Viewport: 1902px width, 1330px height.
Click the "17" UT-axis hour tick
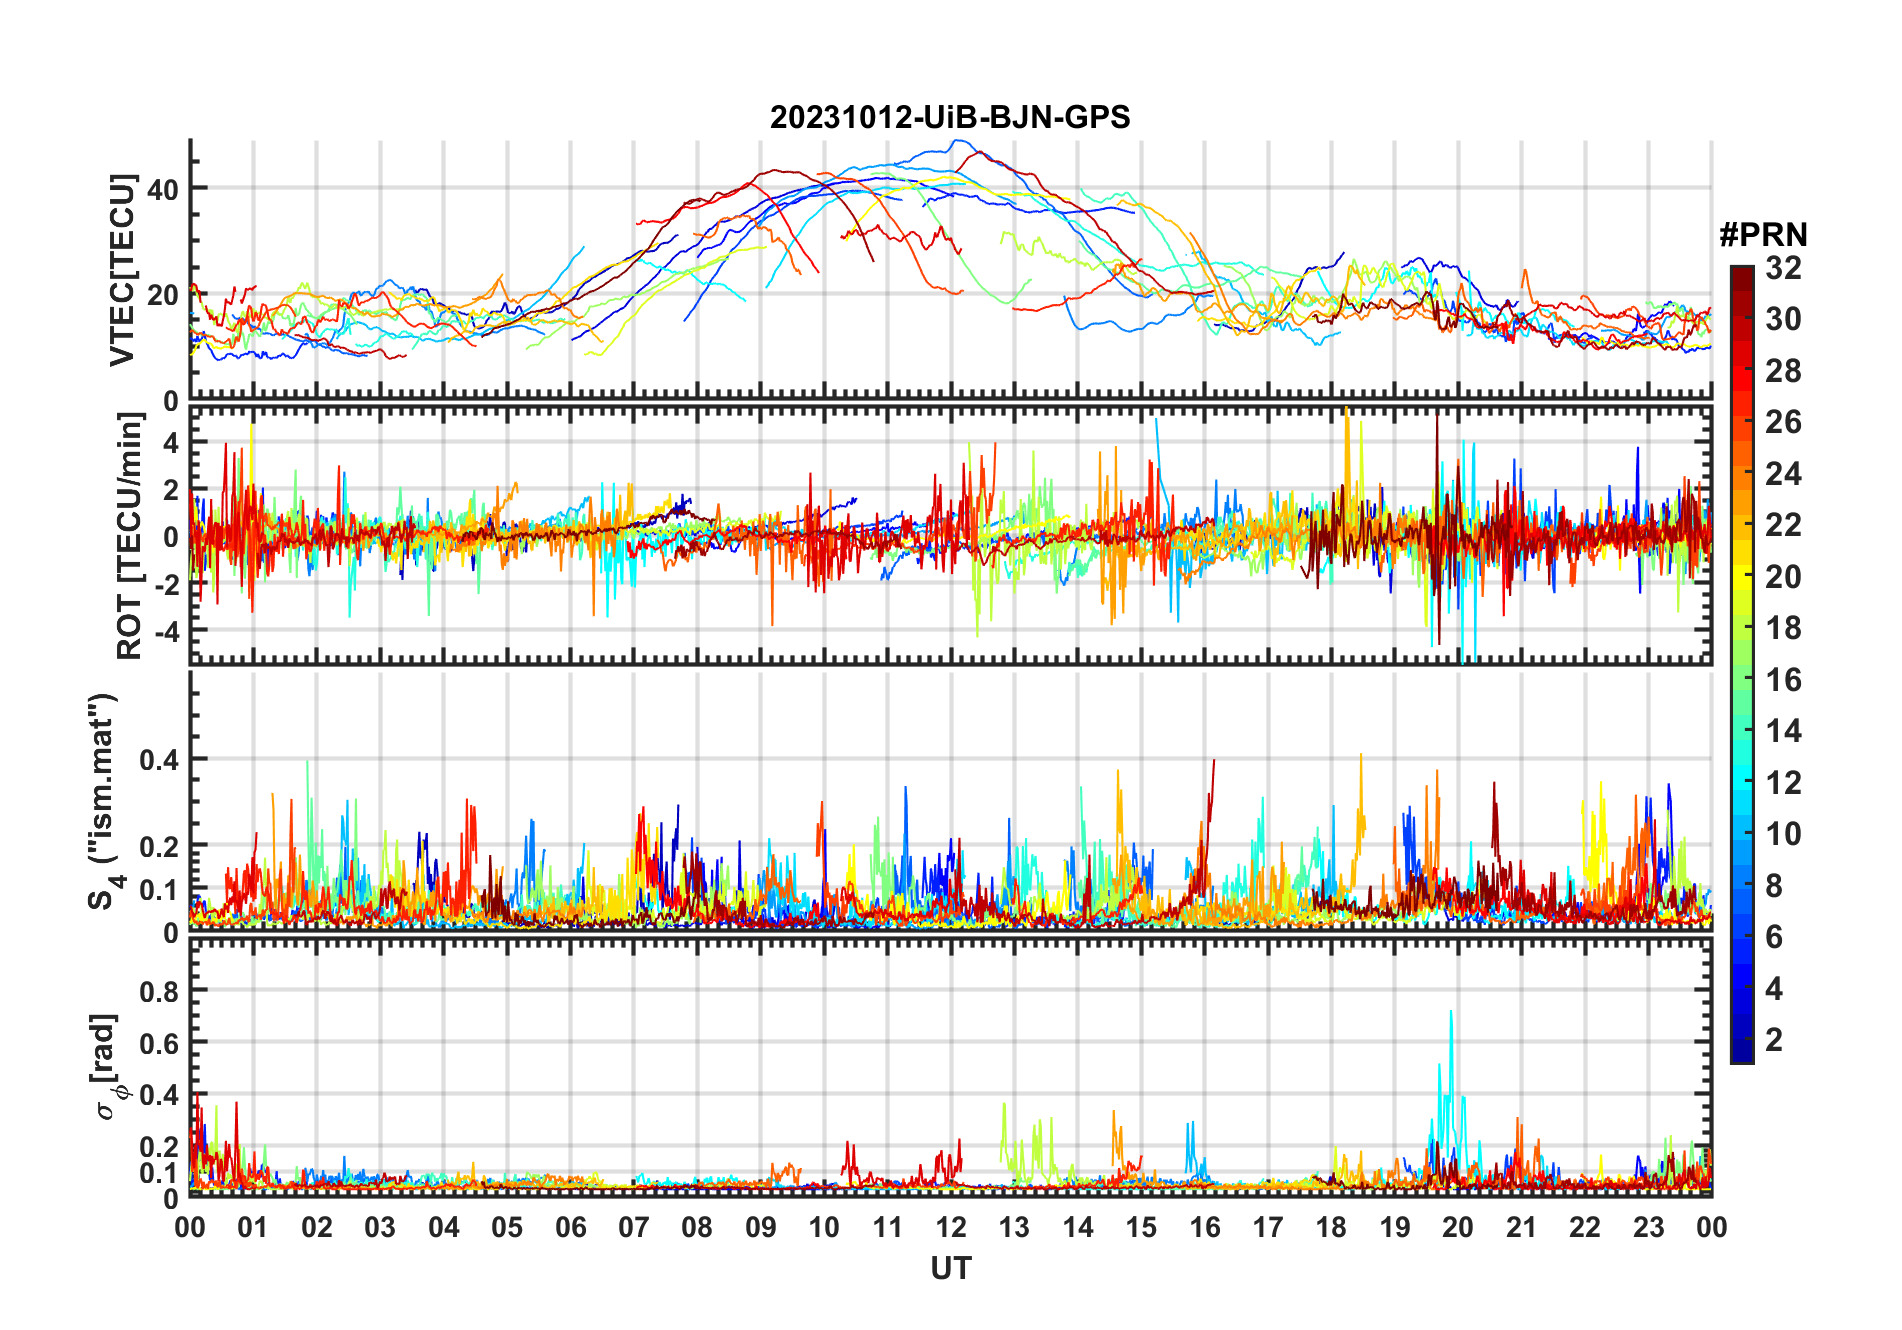point(1268,1227)
